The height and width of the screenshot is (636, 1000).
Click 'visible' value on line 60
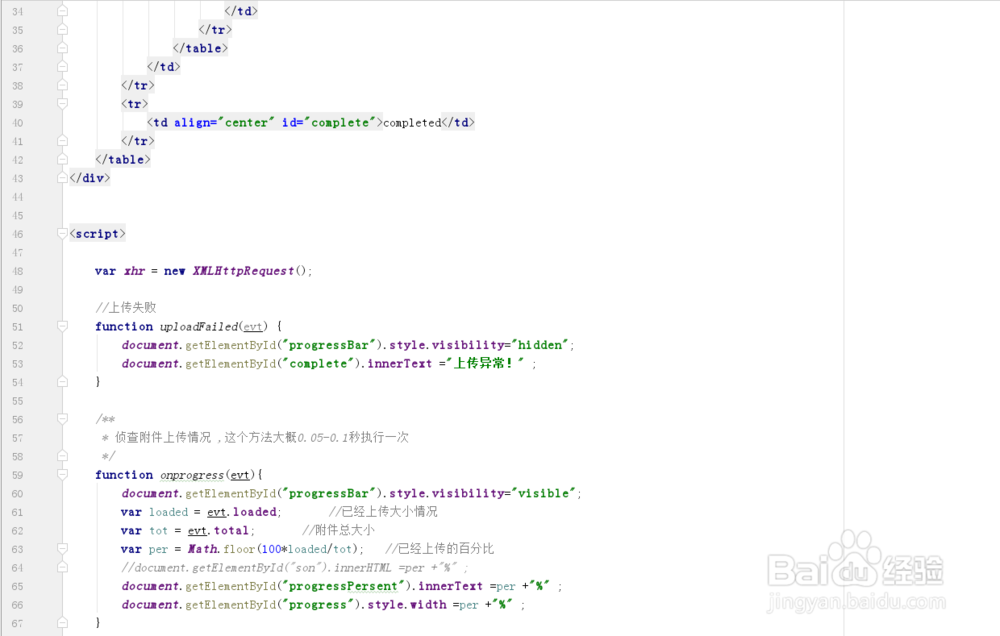(543, 494)
